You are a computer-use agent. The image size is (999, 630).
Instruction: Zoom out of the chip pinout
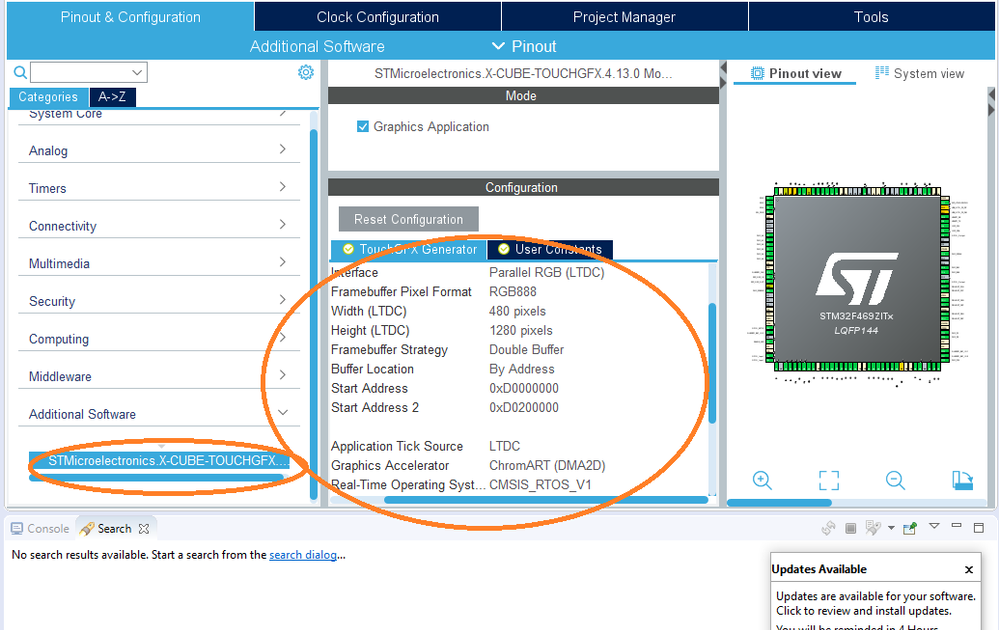pos(895,480)
